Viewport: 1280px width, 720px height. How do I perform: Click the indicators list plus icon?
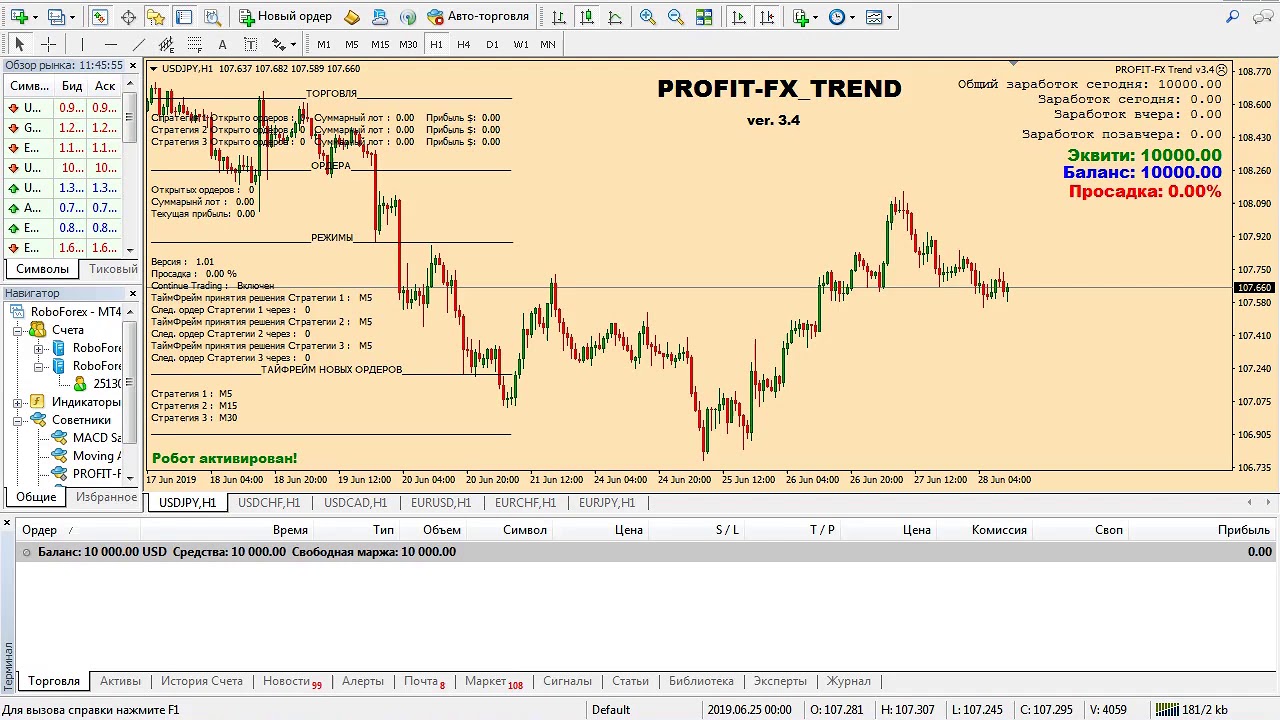point(800,17)
